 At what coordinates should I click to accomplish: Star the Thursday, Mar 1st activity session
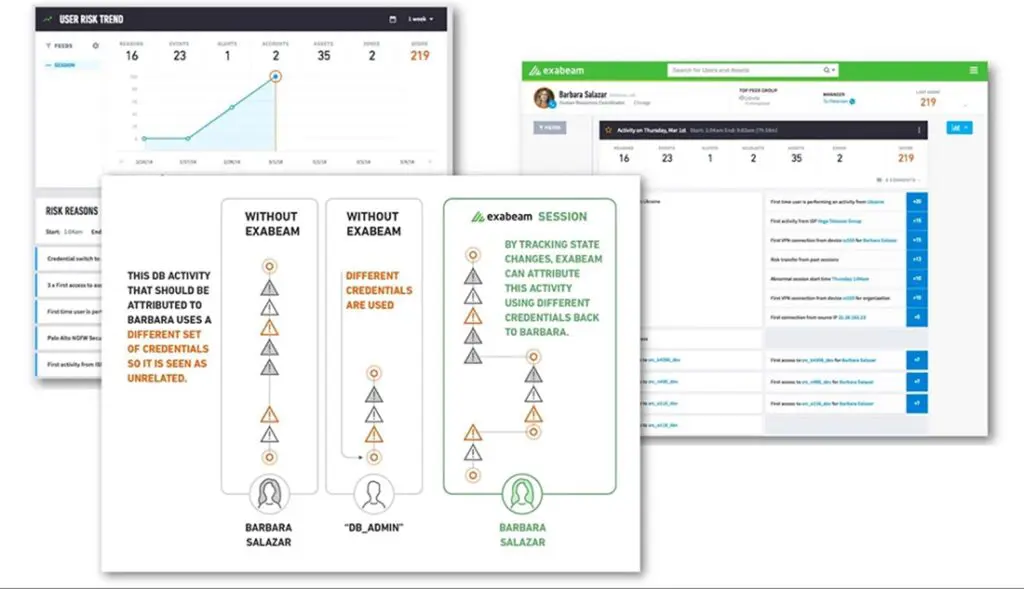click(609, 128)
